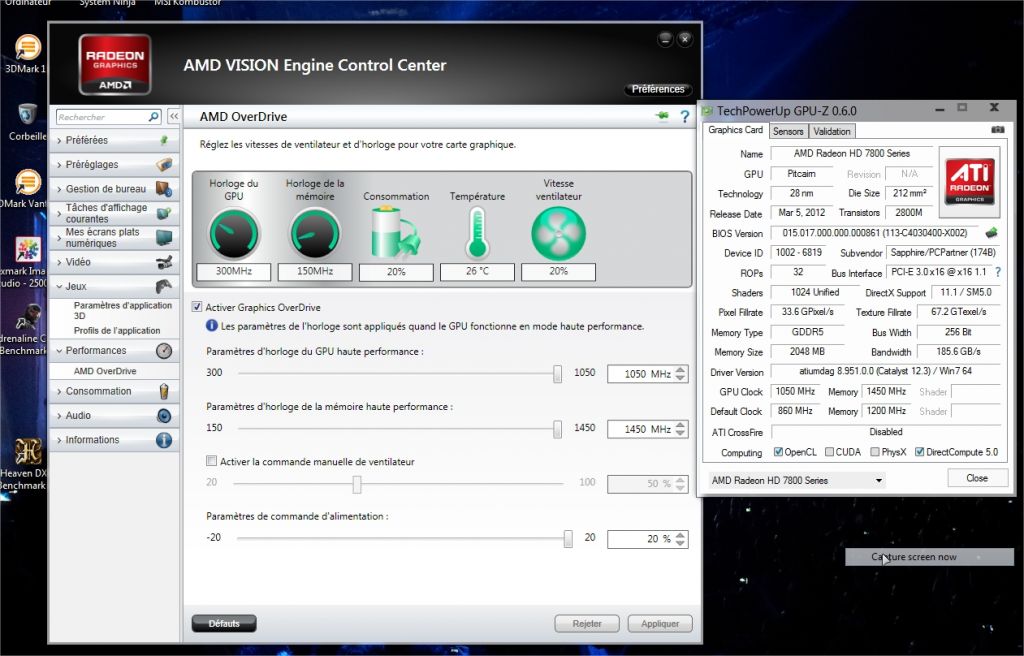Click the Bus Interface question mark in GPU-Z
1024x656 pixels.
(x=998, y=272)
